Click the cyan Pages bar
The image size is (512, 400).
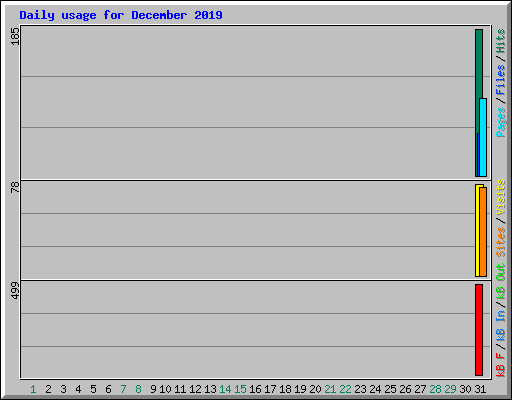click(483, 137)
